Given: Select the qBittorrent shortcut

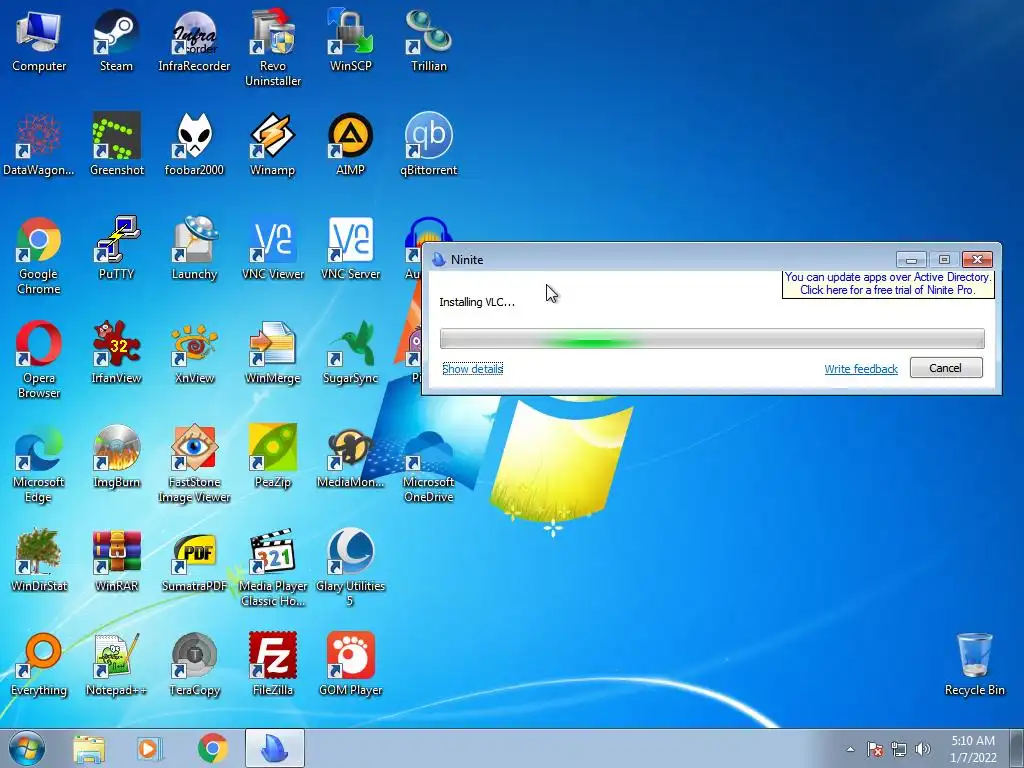Looking at the screenshot, I should [428, 145].
